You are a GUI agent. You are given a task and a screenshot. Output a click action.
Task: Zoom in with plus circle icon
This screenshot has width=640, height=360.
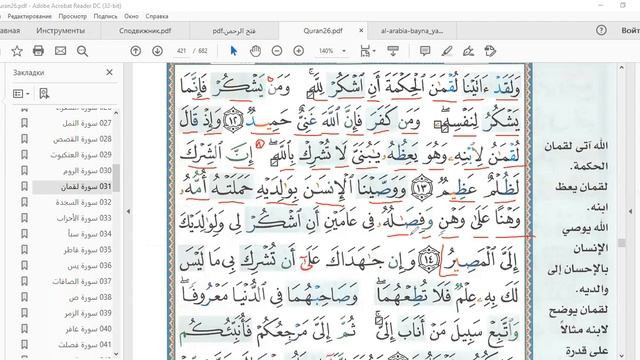298,51
